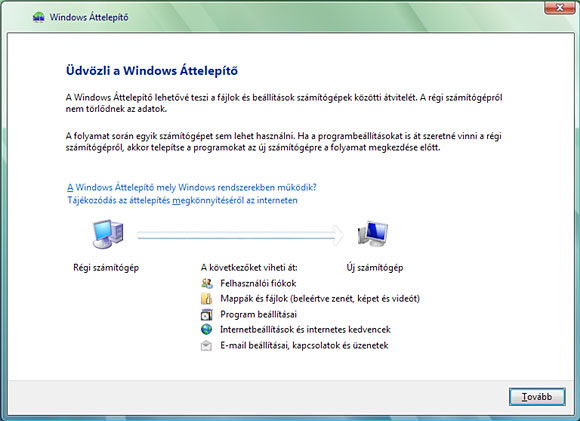
Task: Click the transfer arrow between the computers
Action: (x=240, y=235)
